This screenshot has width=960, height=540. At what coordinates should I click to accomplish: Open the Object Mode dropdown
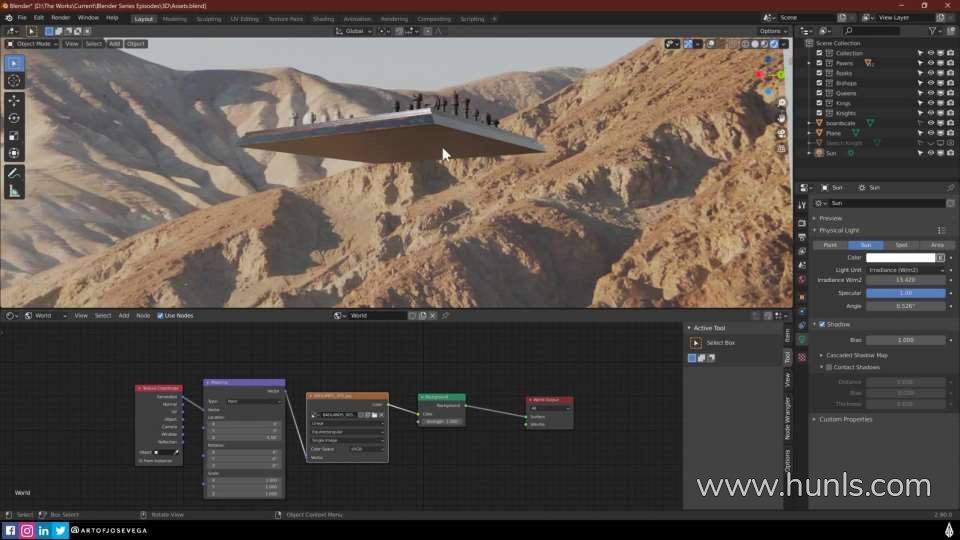point(33,44)
